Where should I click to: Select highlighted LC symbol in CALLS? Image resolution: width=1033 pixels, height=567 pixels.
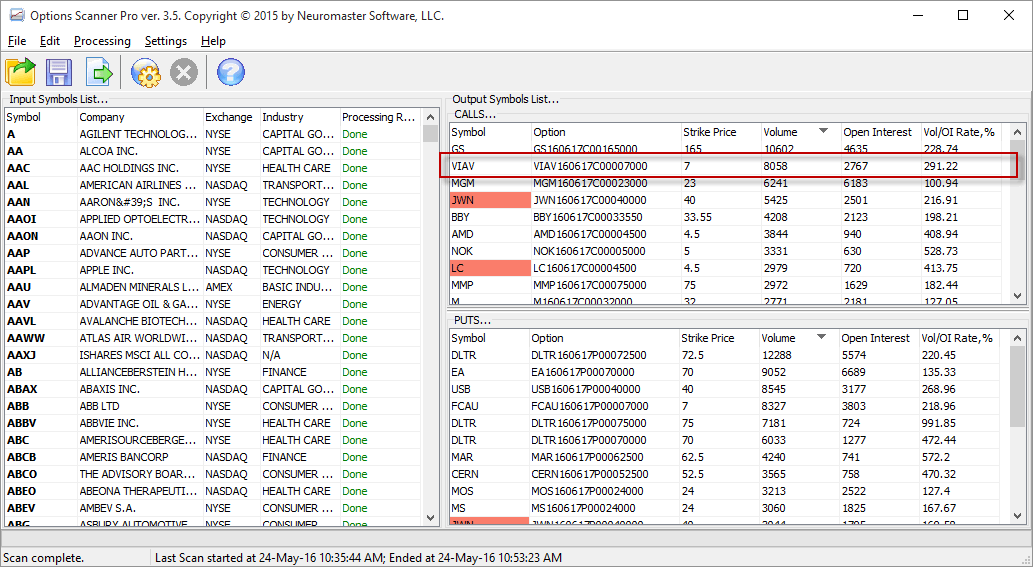point(490,268)
